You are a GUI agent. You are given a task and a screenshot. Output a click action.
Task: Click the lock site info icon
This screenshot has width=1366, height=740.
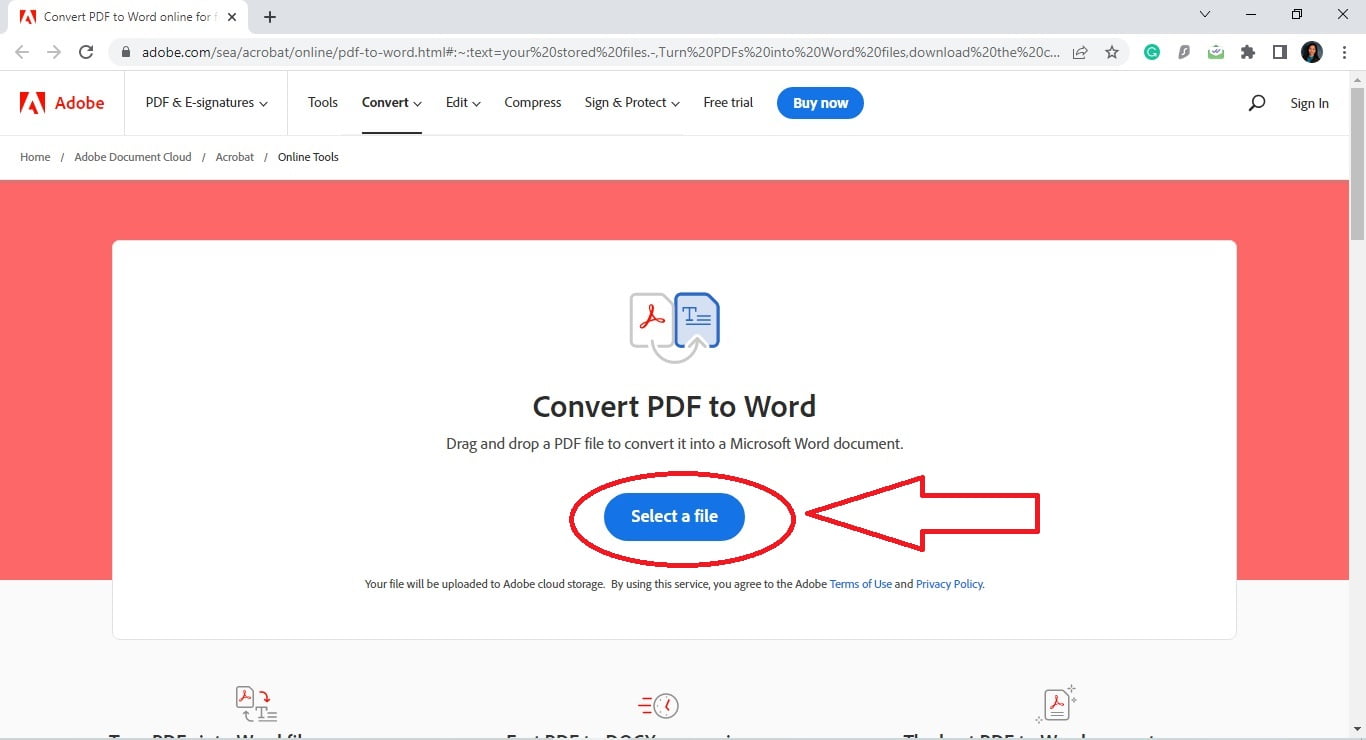coord(126,52)
